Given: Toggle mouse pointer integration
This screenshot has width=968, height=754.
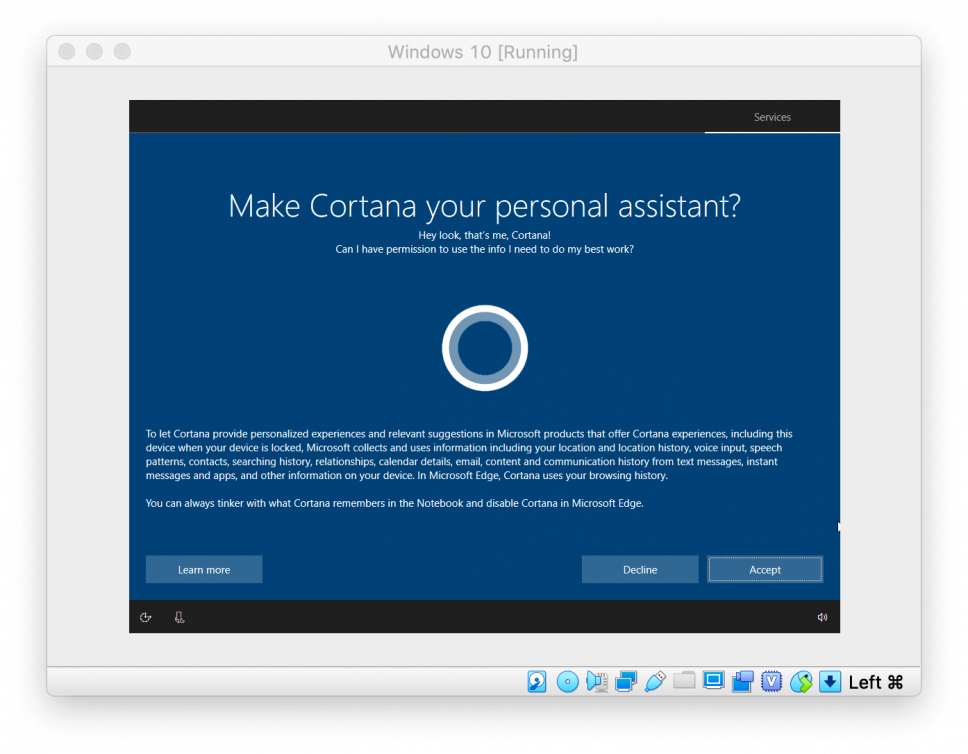Looking at the screenshot, I should [801, 681].
